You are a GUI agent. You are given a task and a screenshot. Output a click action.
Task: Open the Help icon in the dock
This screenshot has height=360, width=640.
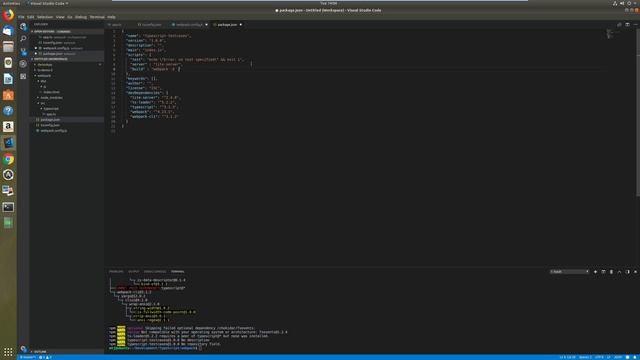[8, 111]
